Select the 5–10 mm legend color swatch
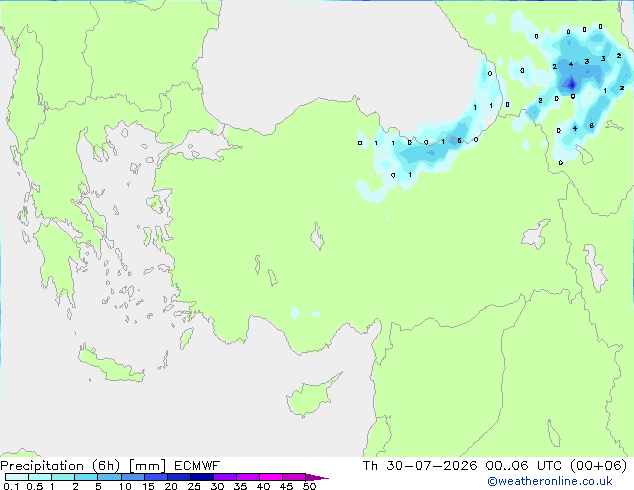Screen dimensions: 634x490 click(109, 477)
